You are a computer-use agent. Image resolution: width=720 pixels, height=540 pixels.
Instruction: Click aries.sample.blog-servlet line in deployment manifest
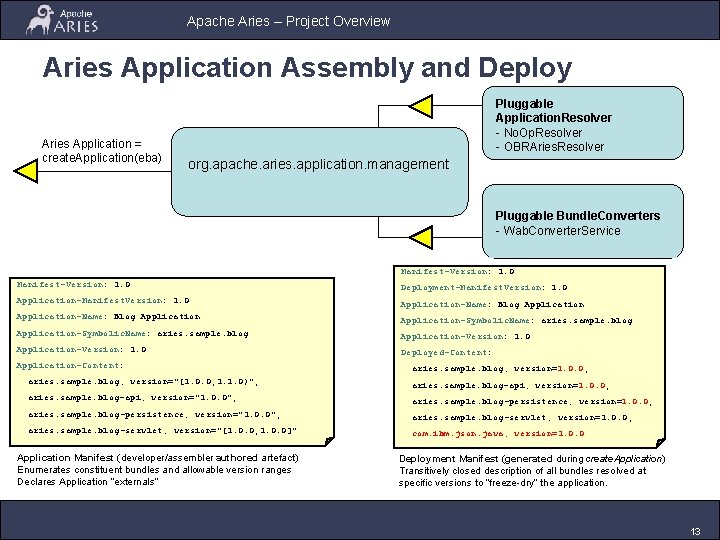pyautogui.click(x=522, y=417)
